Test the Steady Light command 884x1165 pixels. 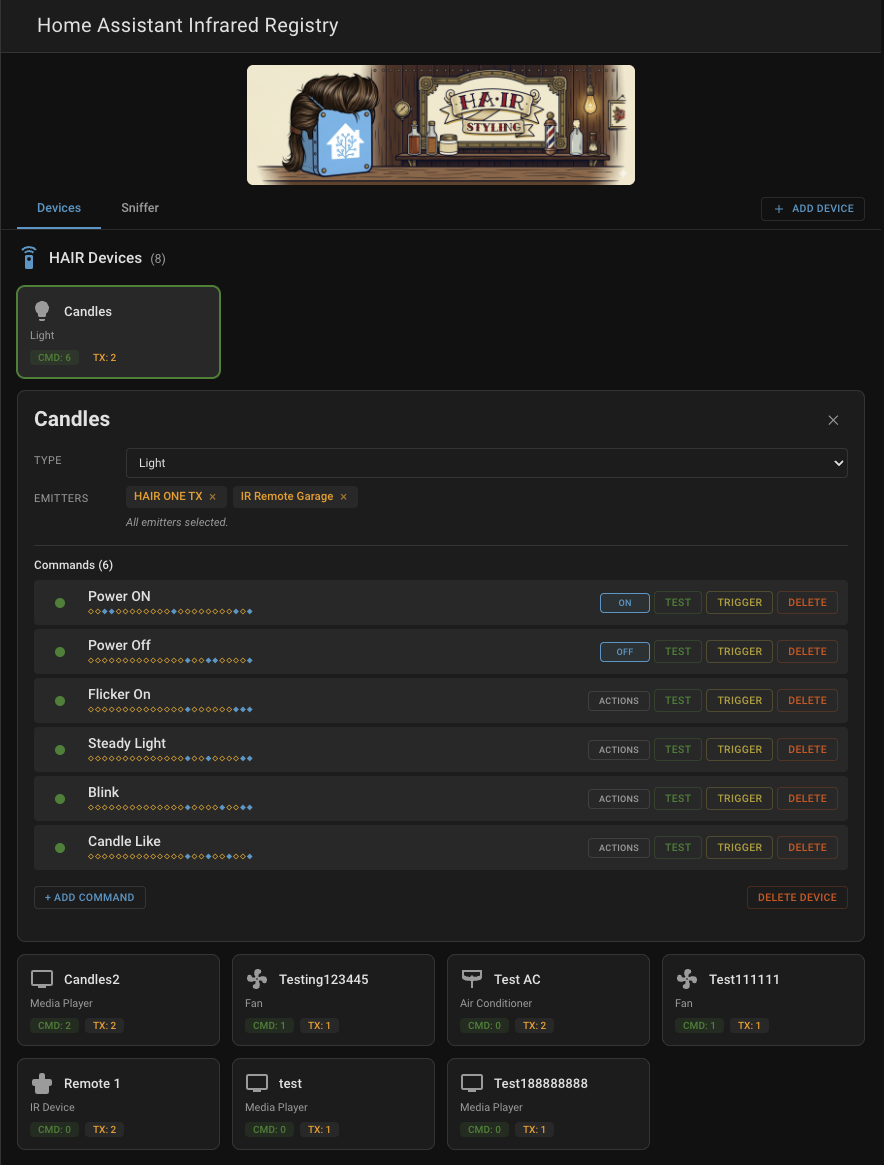677,750
